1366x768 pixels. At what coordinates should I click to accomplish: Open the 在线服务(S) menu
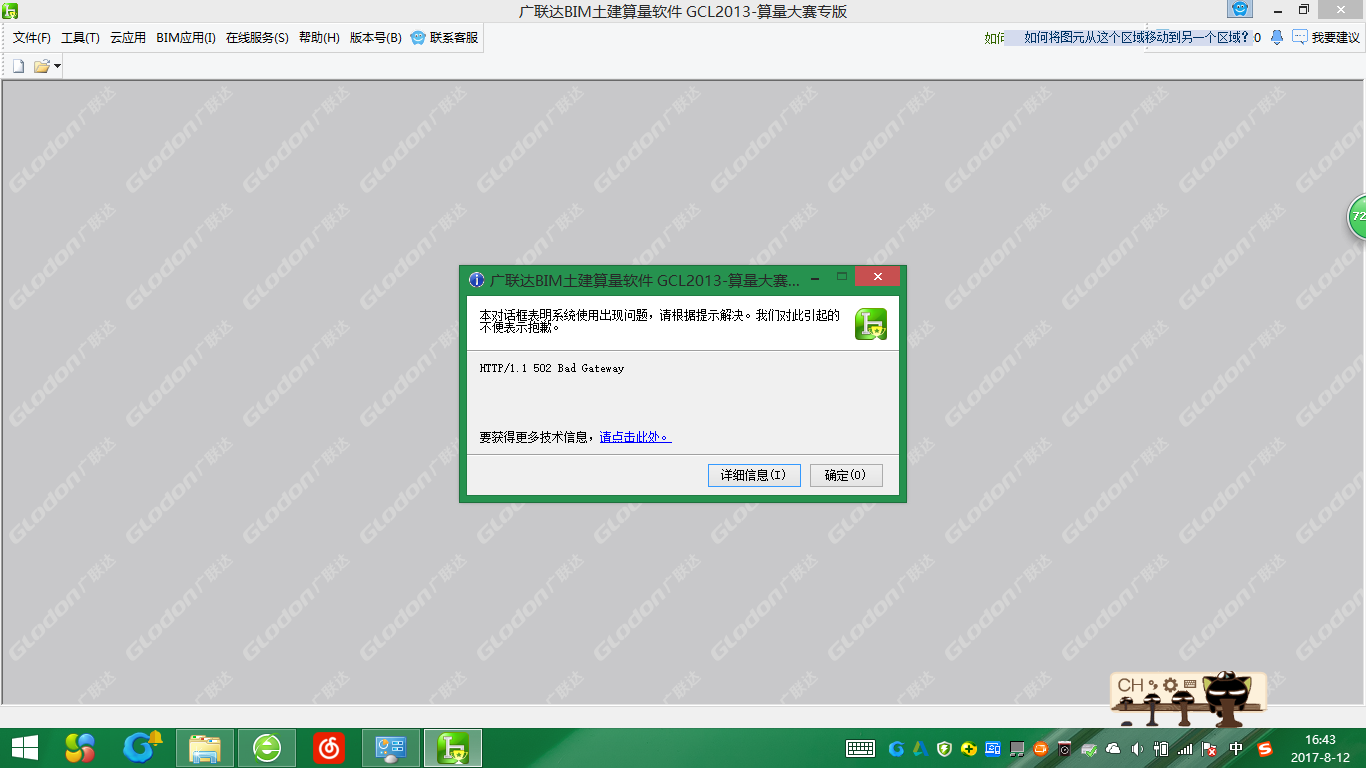257,38
